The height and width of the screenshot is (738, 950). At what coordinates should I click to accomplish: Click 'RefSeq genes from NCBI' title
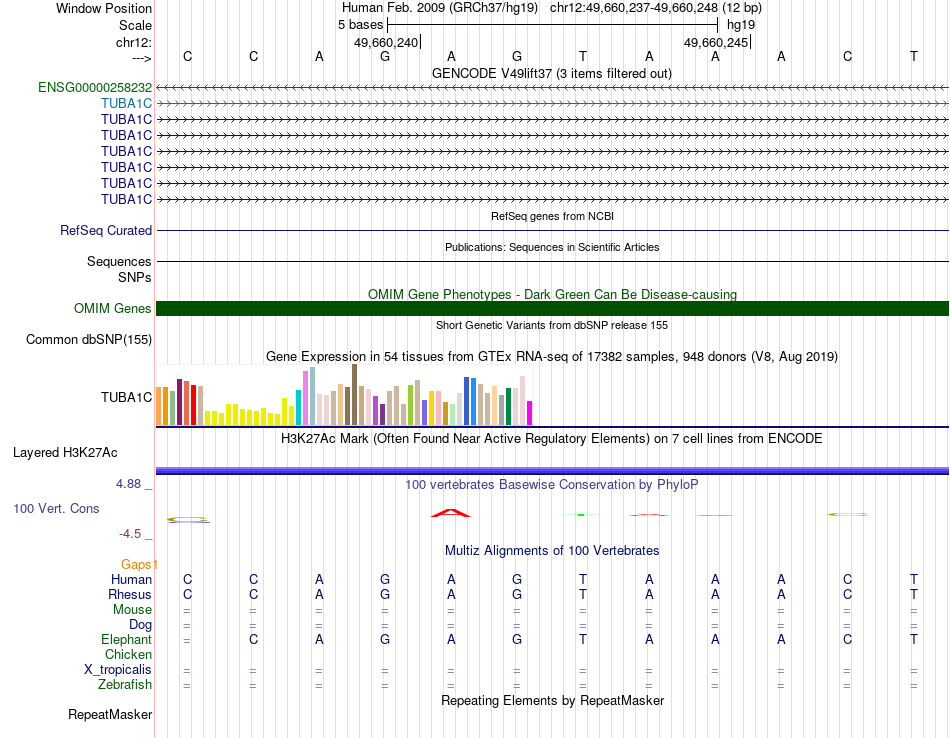(x=552, y=216)
